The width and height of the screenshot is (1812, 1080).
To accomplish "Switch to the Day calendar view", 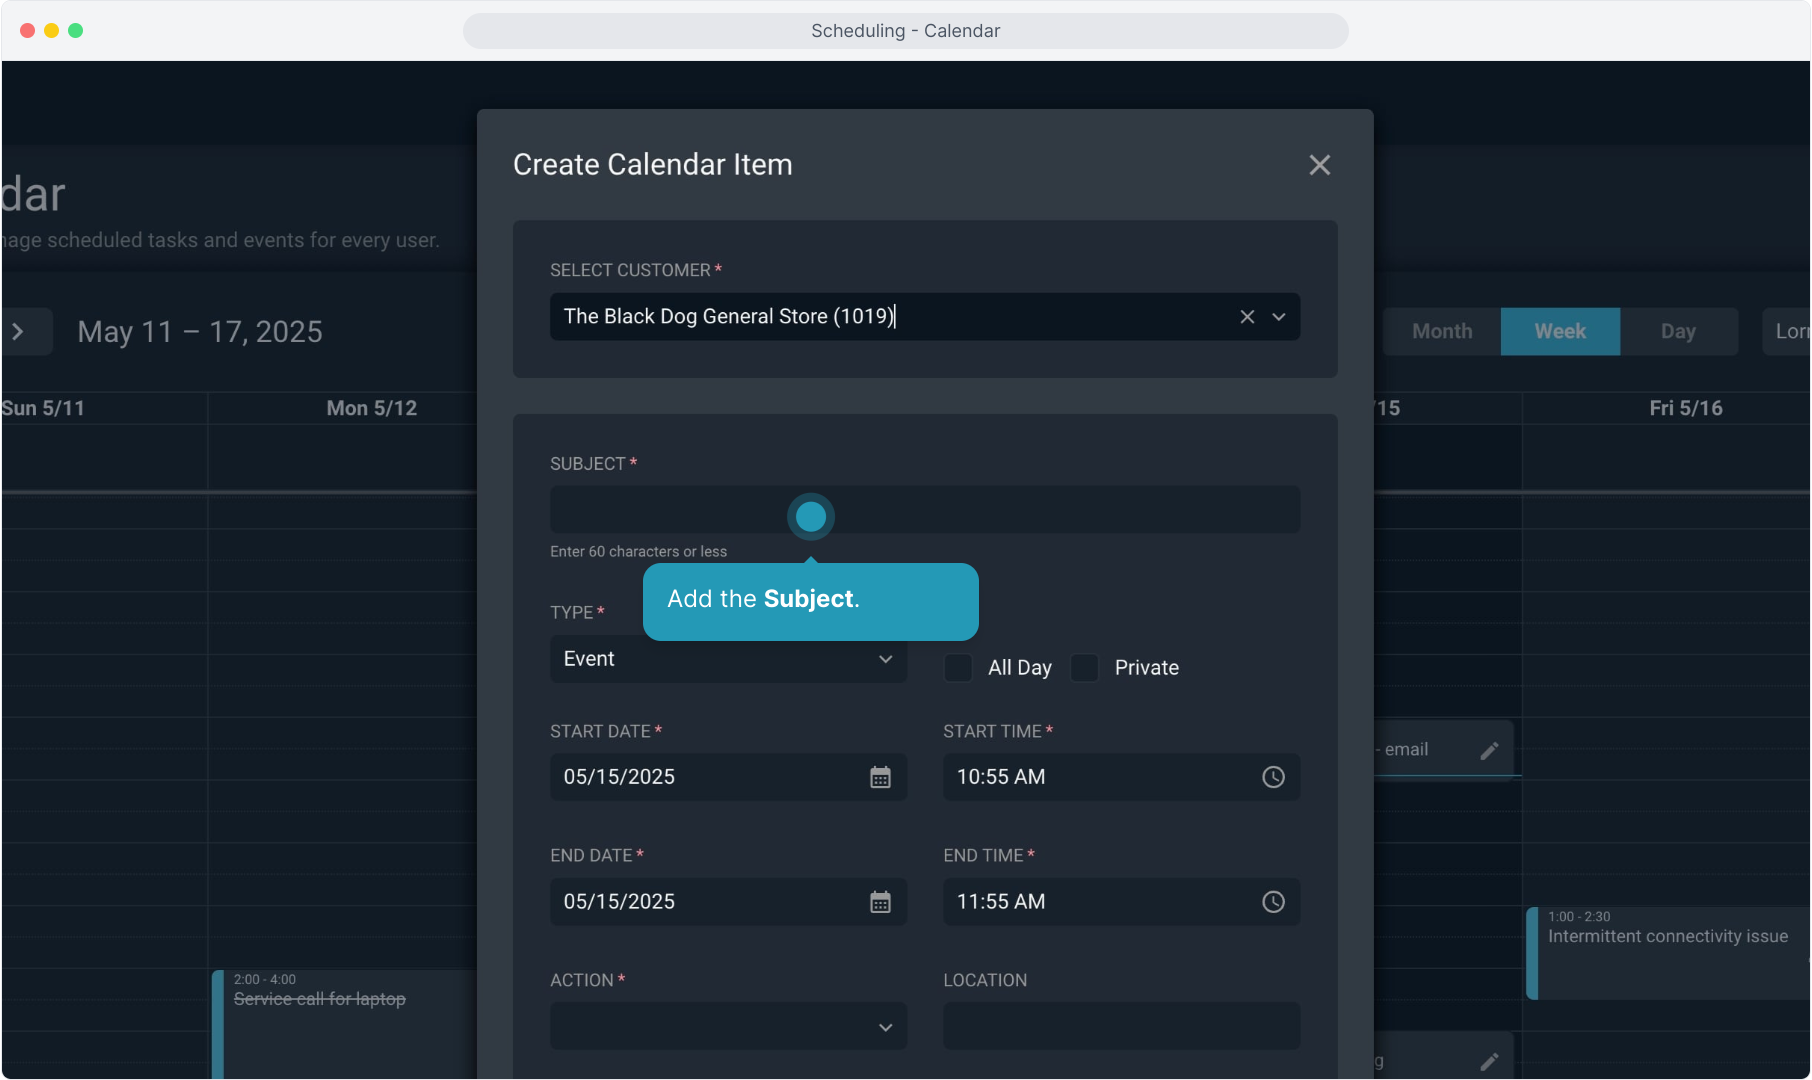I will [1678, 332].
